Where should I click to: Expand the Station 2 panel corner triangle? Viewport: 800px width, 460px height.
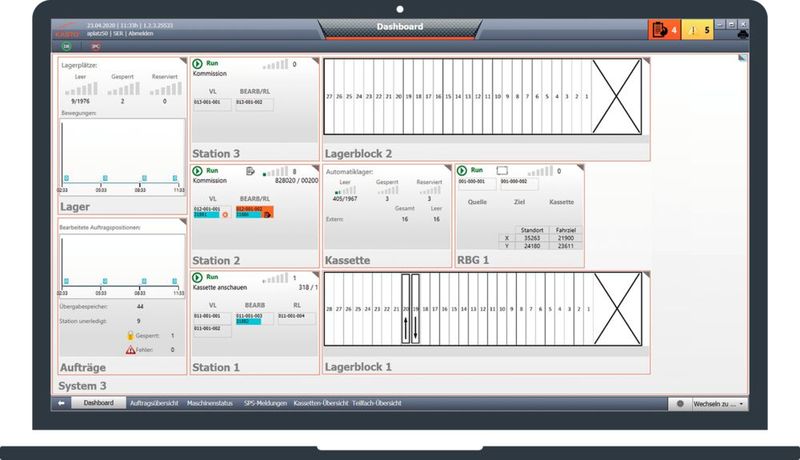coord(315,168)
